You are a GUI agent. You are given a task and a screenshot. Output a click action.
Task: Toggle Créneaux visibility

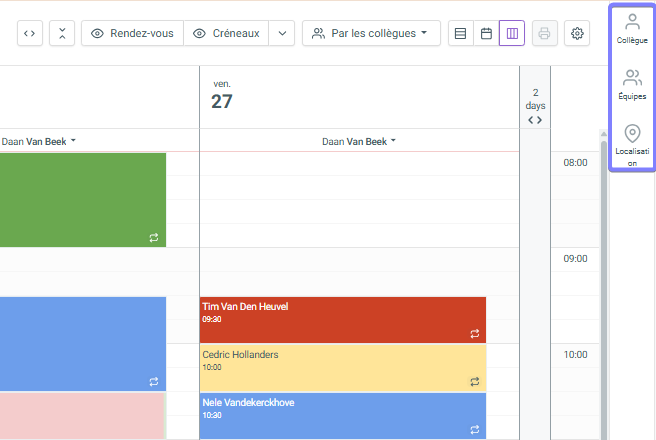click(x=226, y=33)
